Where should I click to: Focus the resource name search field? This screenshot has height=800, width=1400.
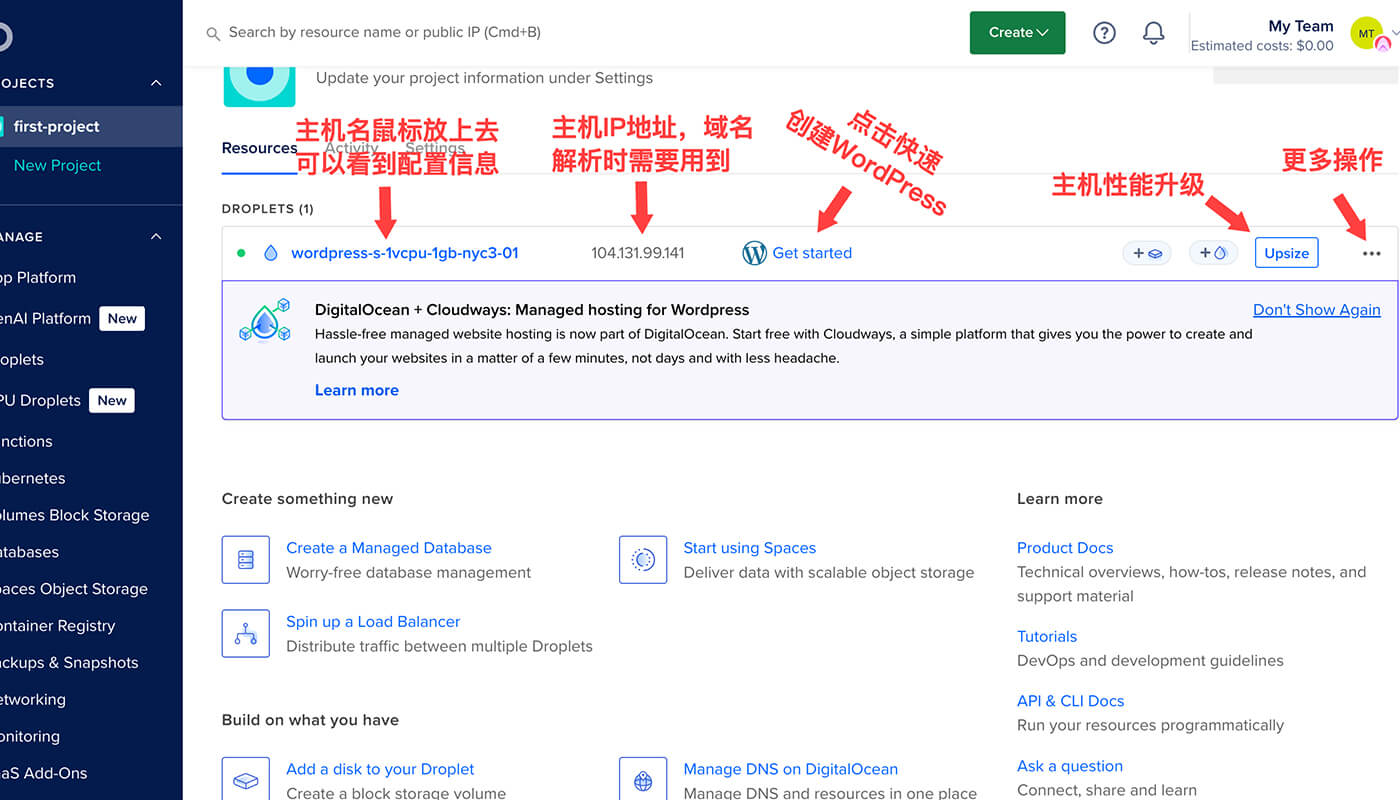coord(384,33)
